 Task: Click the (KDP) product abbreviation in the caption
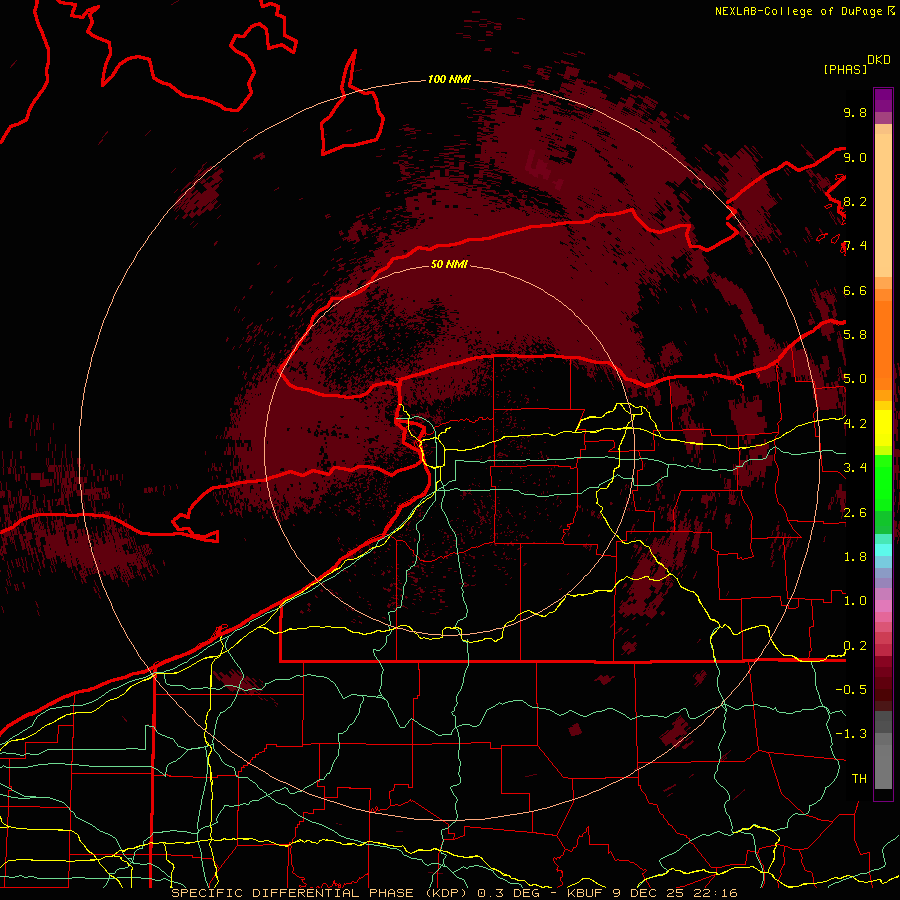pos(447,893)
